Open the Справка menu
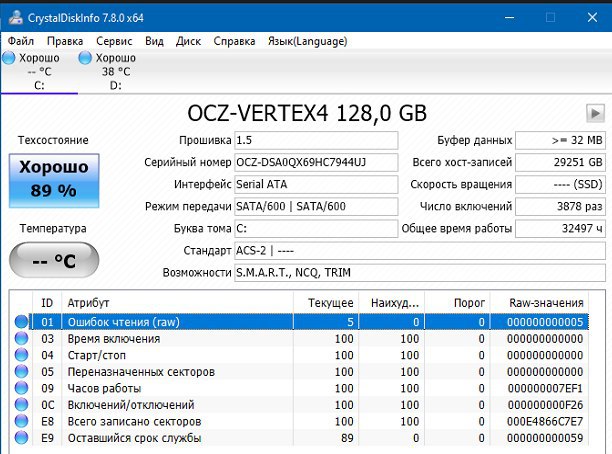Image resolution: width=612 pixels, height=454 pixels. tap(234, 41)
